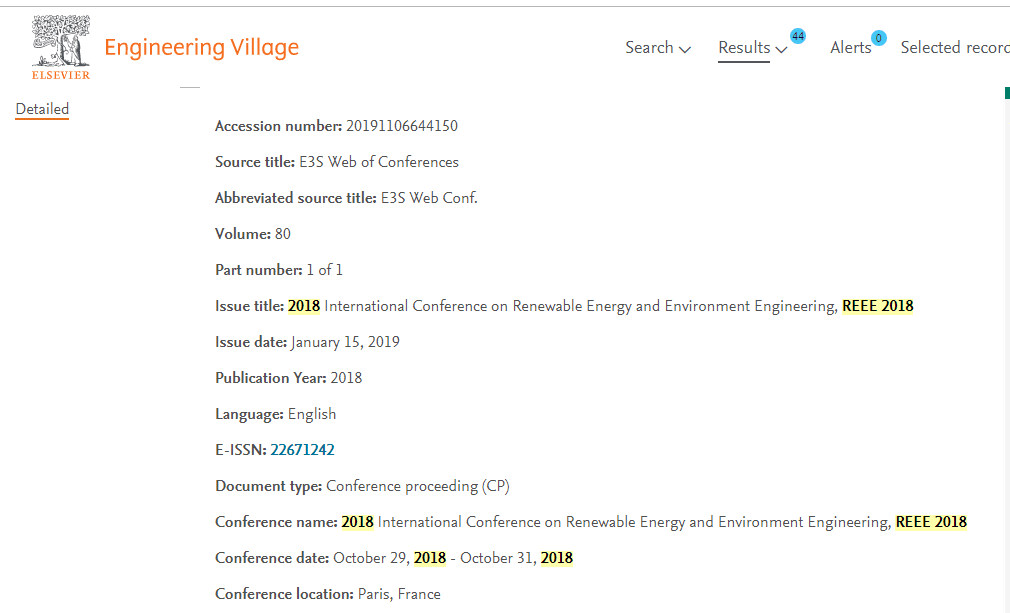This screenshot has height=613, width=1010.
Task: Click highlighted REEE 2018 in Issue title
Action: [x=877, y=306]
